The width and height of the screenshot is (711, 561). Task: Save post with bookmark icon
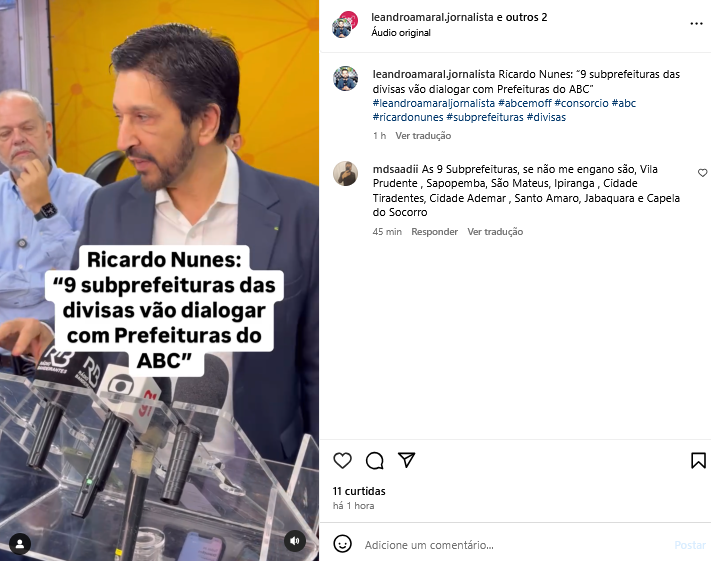(x=698, y=460)
